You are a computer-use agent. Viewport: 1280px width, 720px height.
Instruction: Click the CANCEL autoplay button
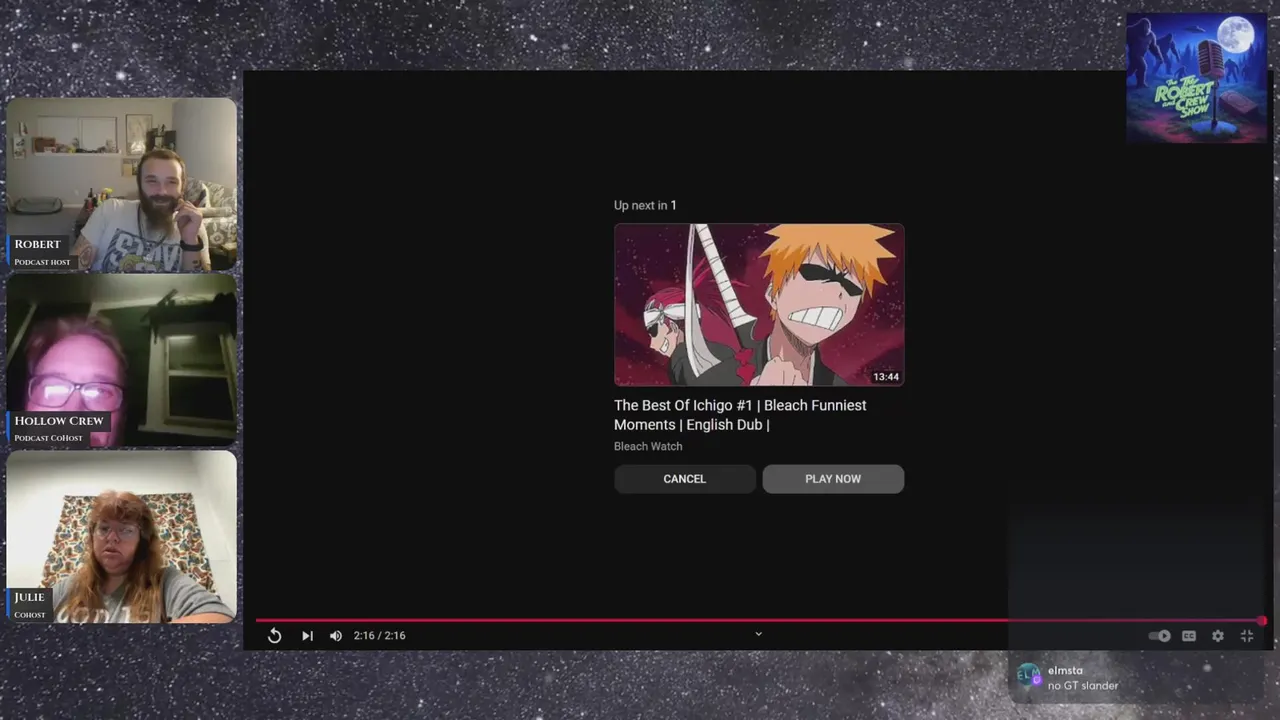coord(685,479)
